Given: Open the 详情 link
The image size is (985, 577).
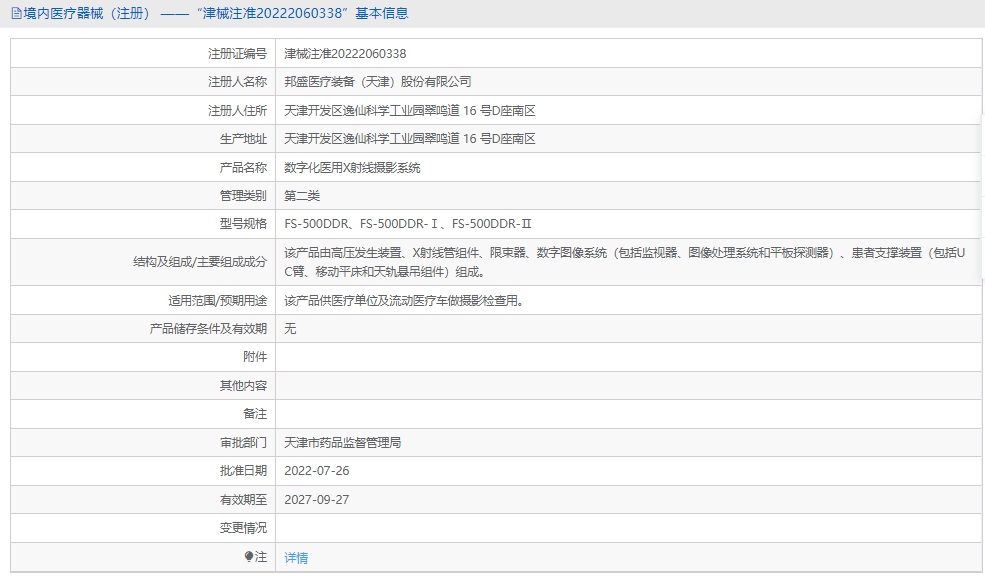Looking at the screenshot, I should 296,558.
